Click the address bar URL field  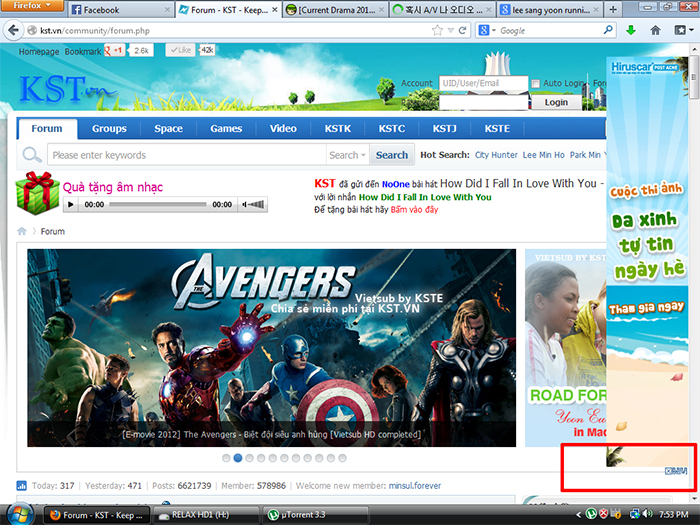228,30
